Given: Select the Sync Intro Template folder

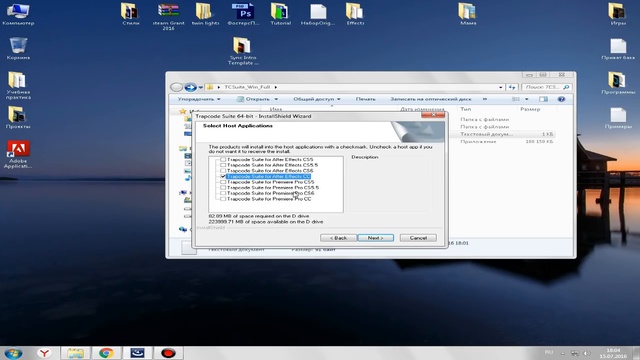Looking at the screenshot, I should (x=243, y=51).
